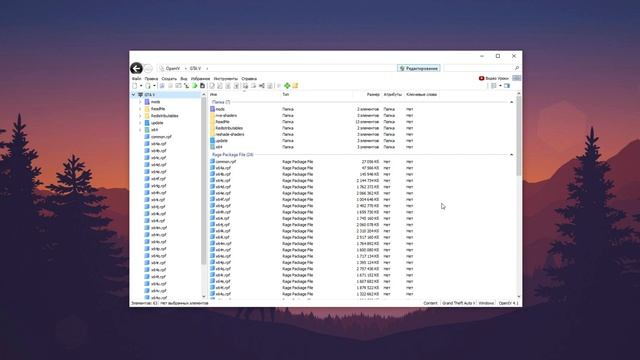Collapse the Rage Package File group
This screenshot has height=360, width=640.
click(511, 155)
